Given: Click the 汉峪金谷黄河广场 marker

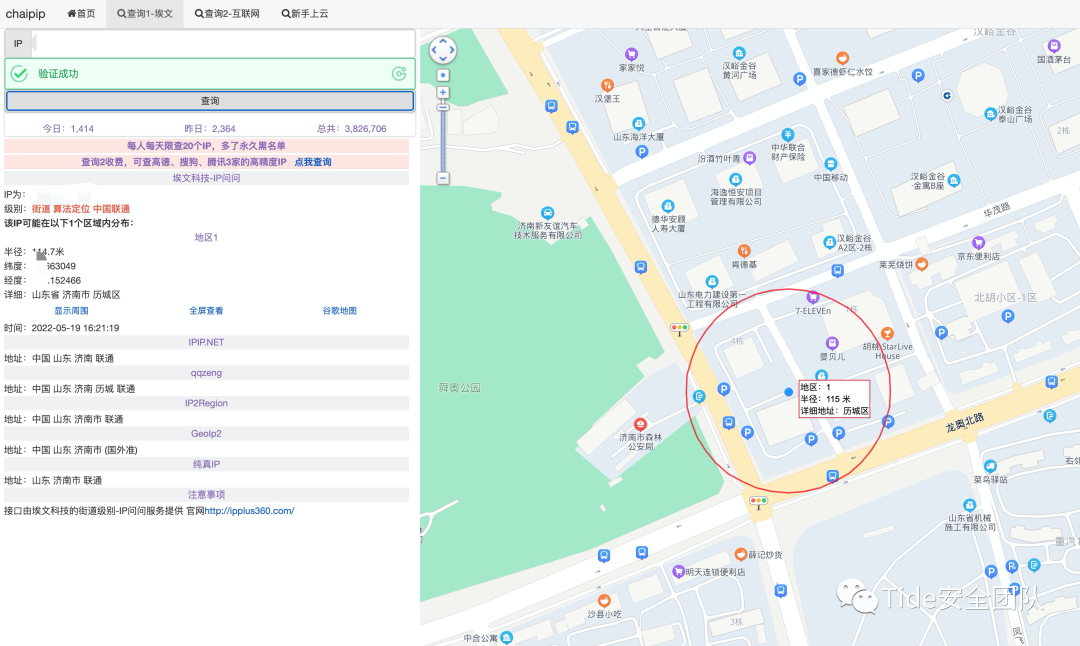Looking at the screenshot, I should click(739, 54).
